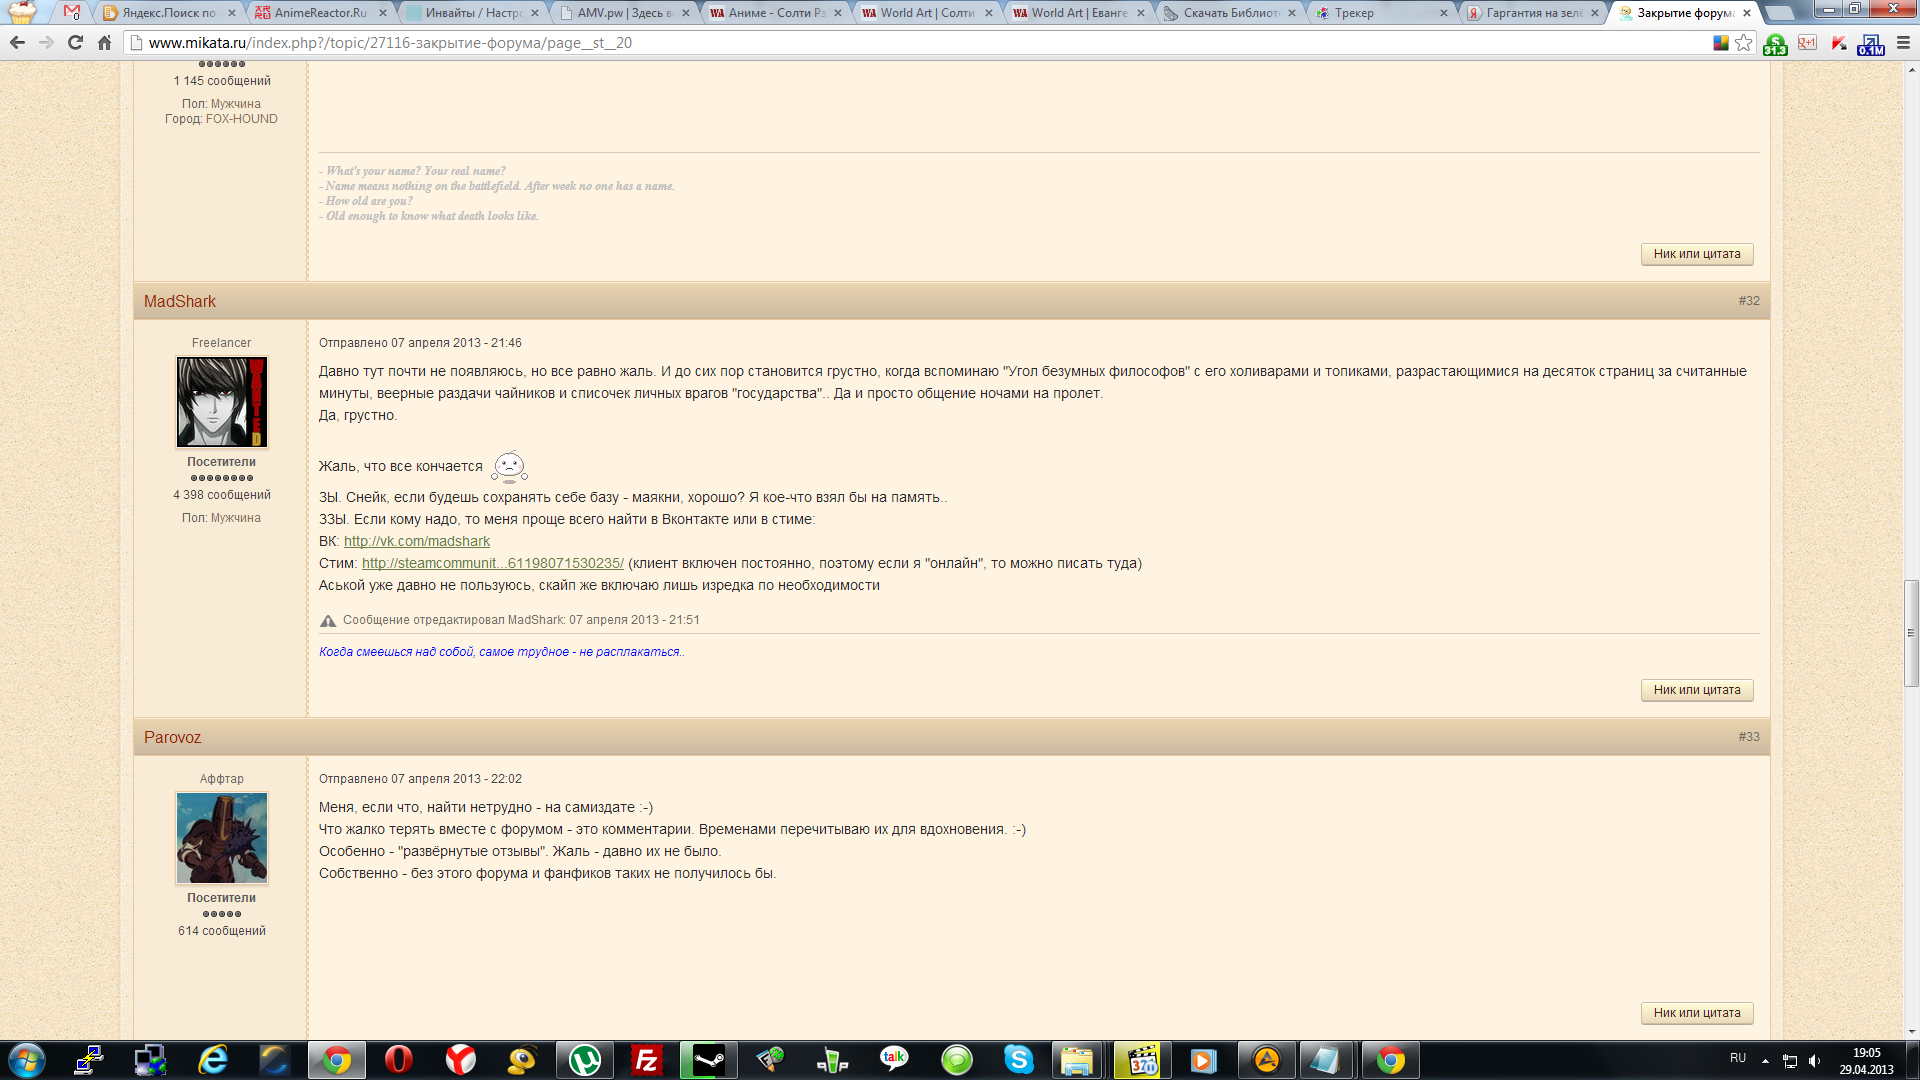1920x1080 pixels.
Task: Click the Google +1 extension icon
Action: point(1807,43)
